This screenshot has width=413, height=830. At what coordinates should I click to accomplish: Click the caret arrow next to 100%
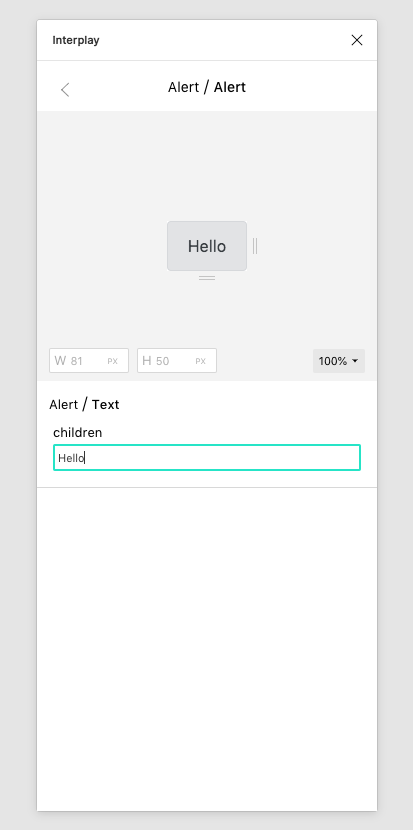tap(355, 361)
